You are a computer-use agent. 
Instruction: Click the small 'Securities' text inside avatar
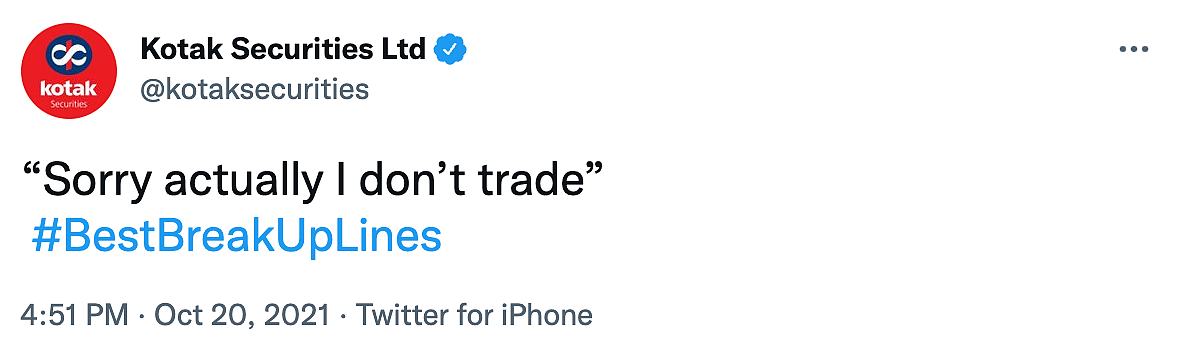coord(69,105)
